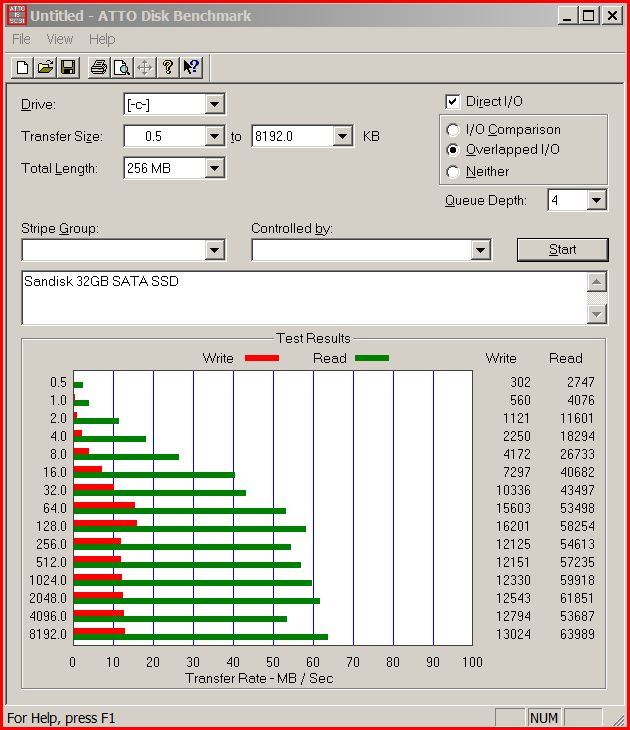Click the 0.5 row label in chart
The height and width of the screenshot is (730, 630).
click(x=58, y=382)
